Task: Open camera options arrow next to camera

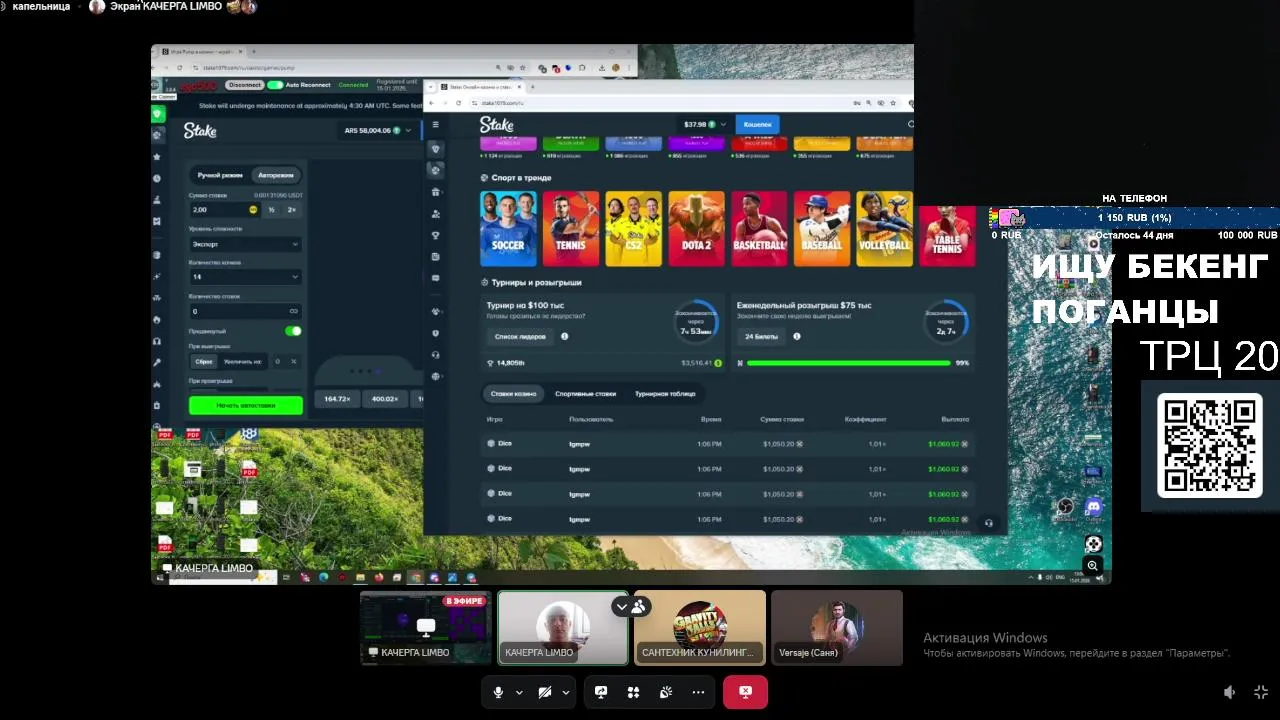Action: tap(566, 692)
